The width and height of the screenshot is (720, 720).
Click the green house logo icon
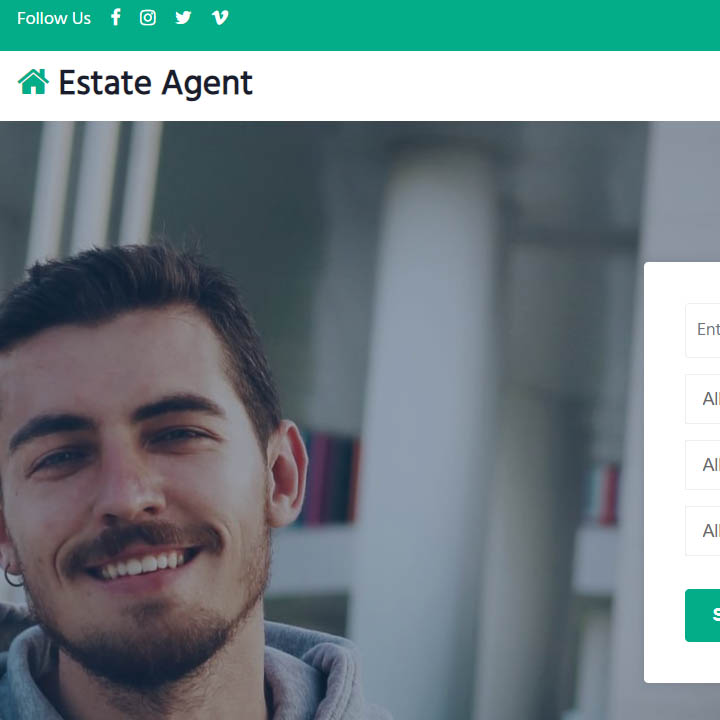point(33,82)
